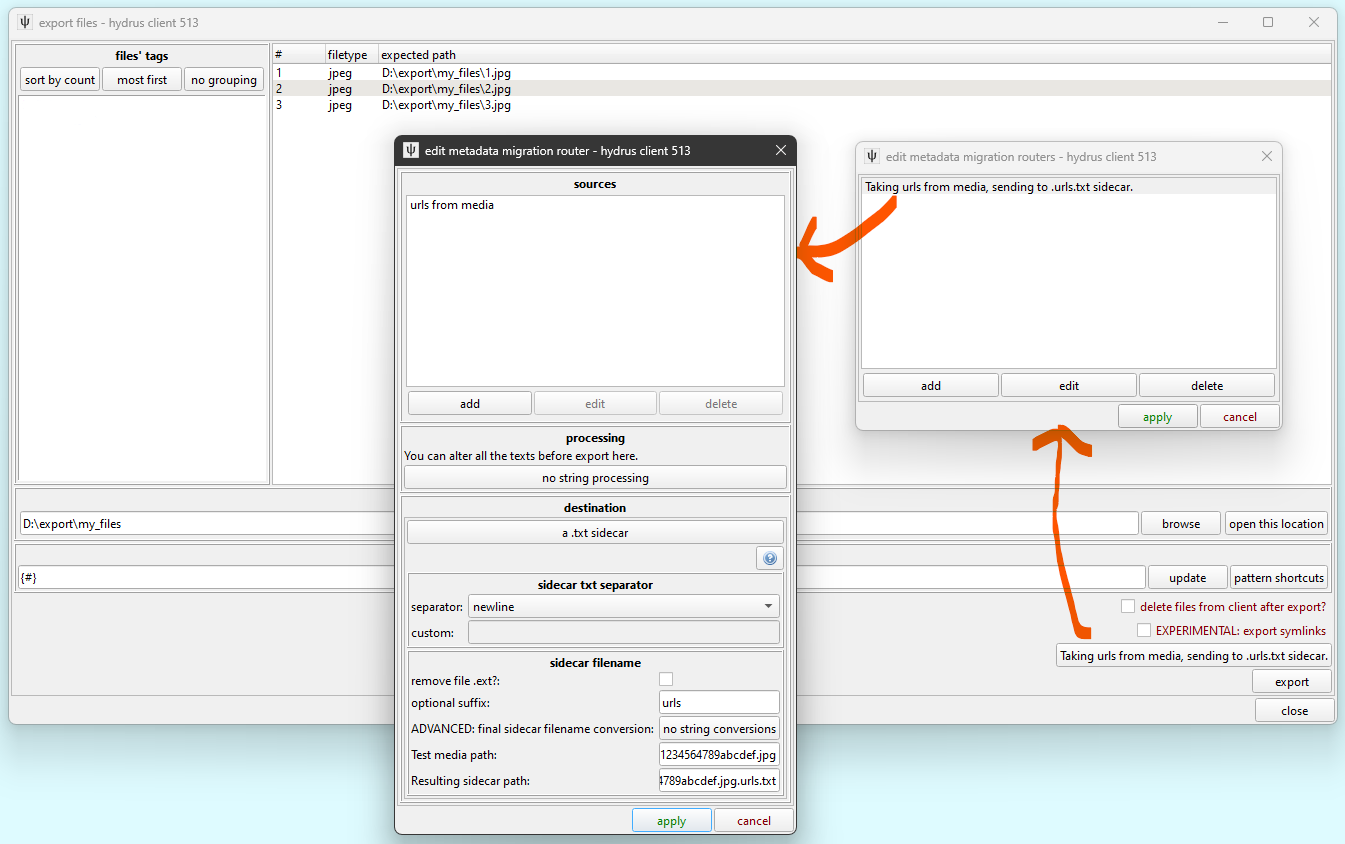Maximize the export files window
1345x844 pixels.
[x=1268, y=22]
